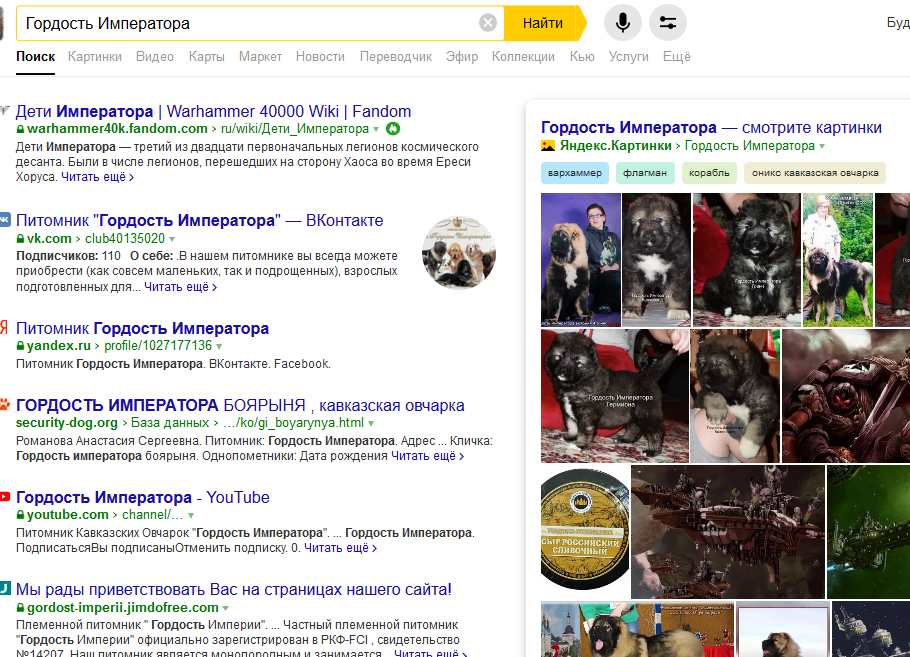This screenshot has height=657, width=910.
Task: Click the Найти search button
Action: coord(543,23)
